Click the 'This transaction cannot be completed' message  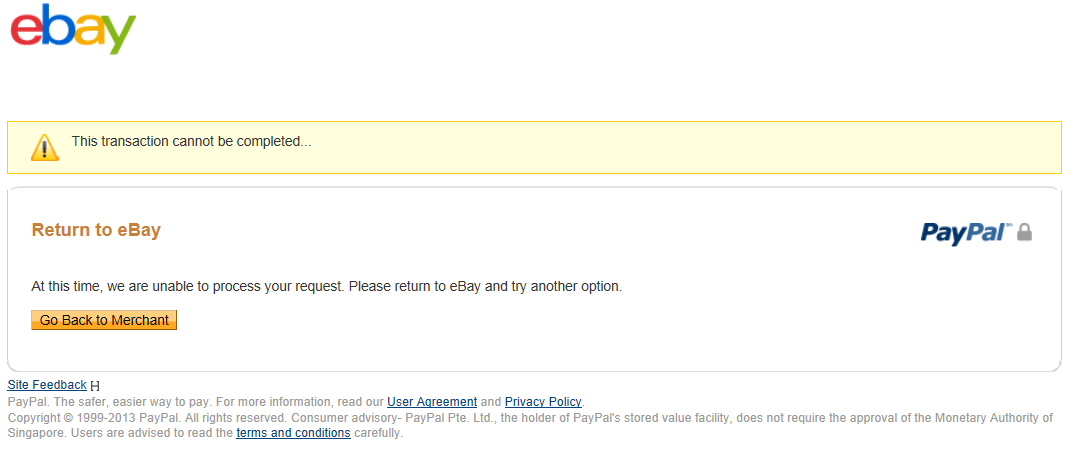coord(191,142)
